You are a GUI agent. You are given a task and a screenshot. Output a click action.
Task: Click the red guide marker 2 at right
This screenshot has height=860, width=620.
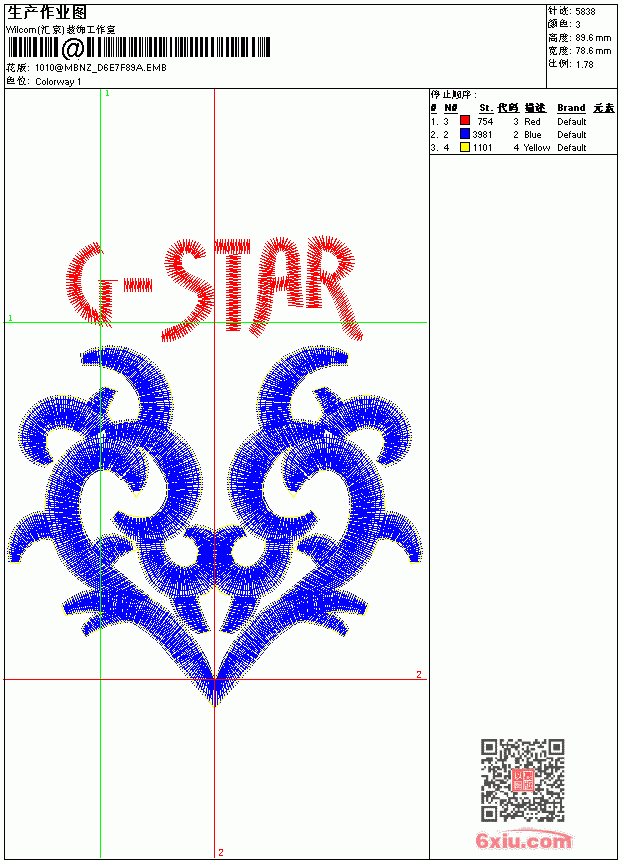click(419, 675)
